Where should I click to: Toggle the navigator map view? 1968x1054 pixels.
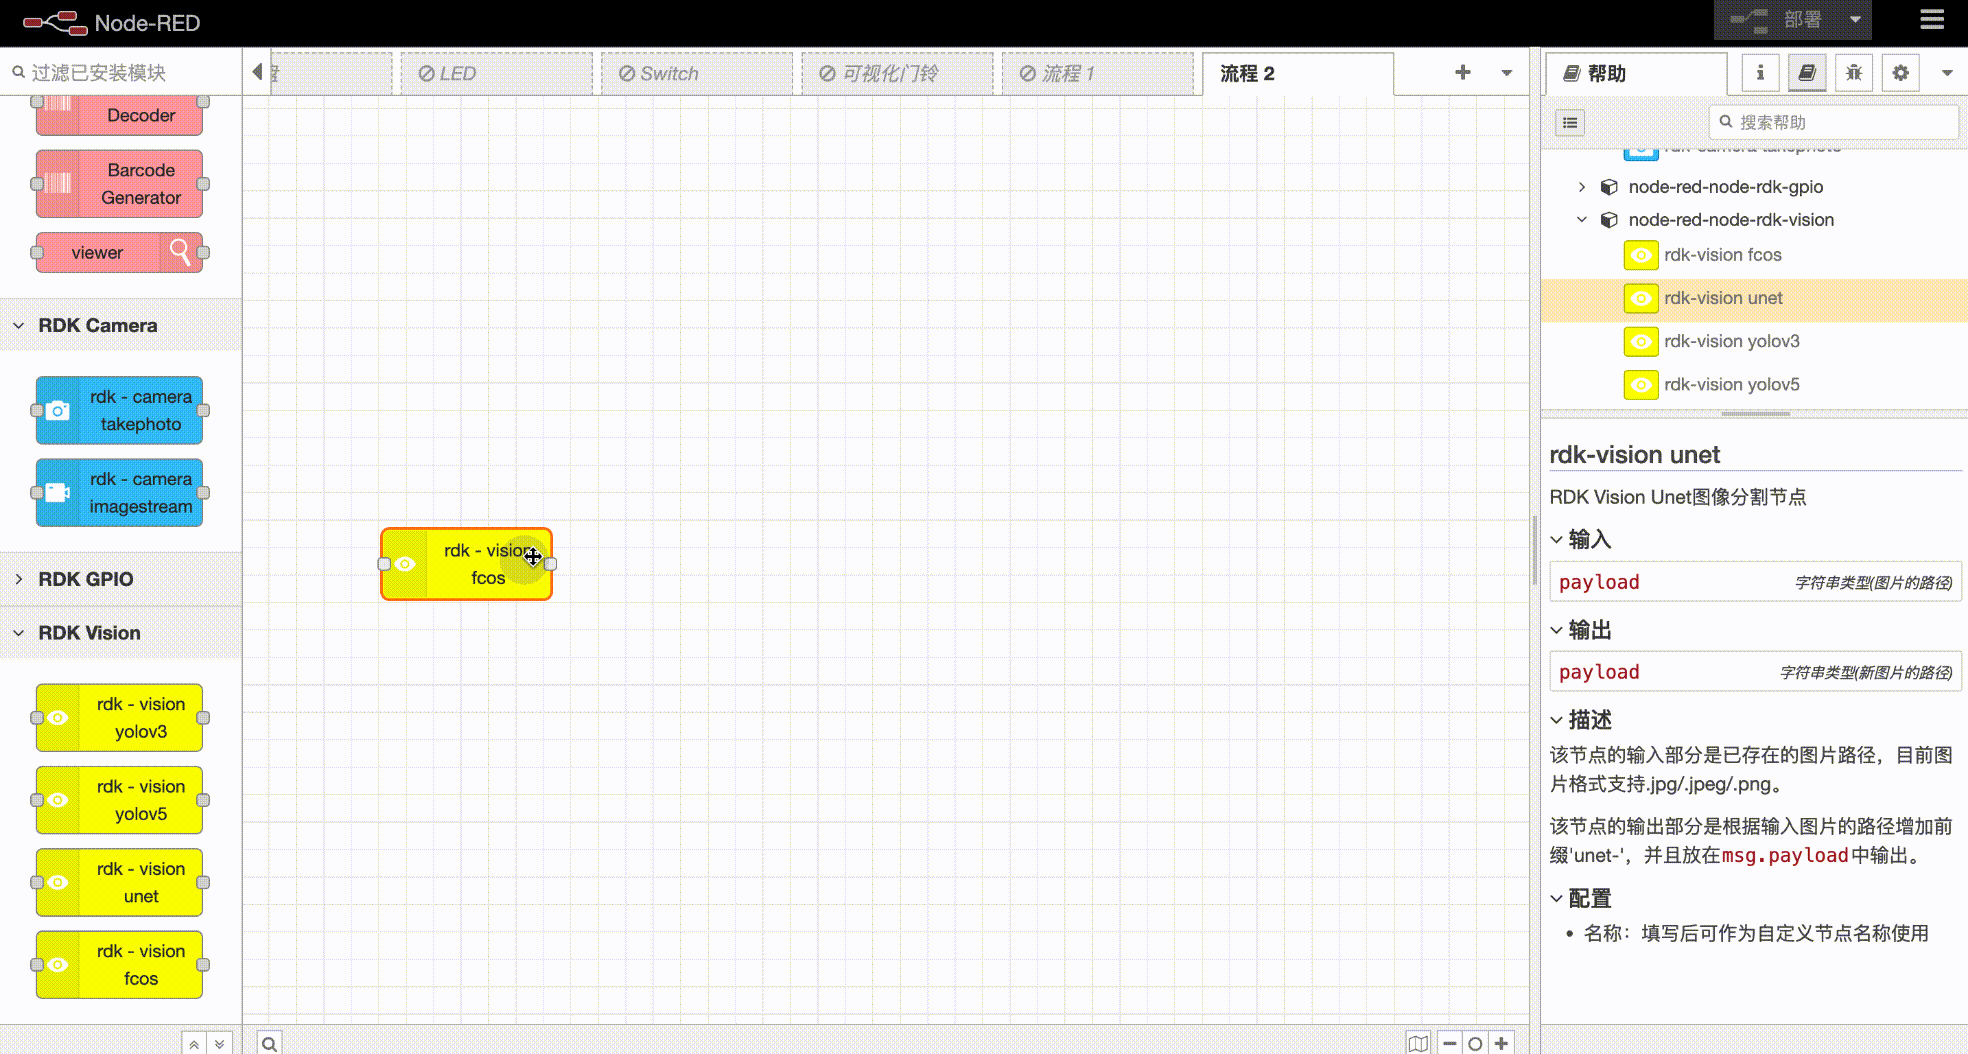[x=1418, y=1043]
